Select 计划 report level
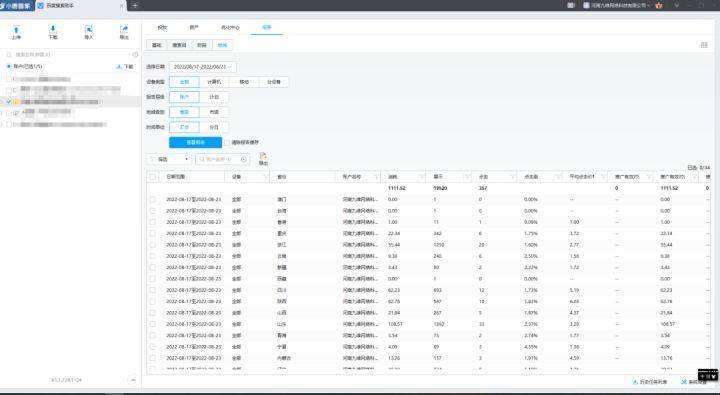Image resolution: width=720 pixels, height=395 pixels. pyautogui.click(x=214, y=97)
